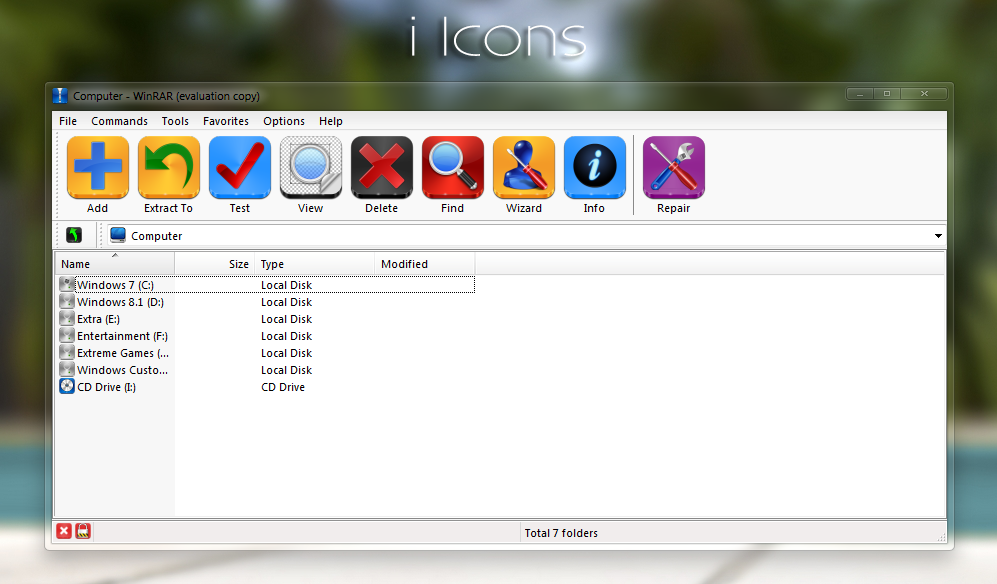Open the Tools menu
The image size is (997, 584).
click(x=175, y=121)
